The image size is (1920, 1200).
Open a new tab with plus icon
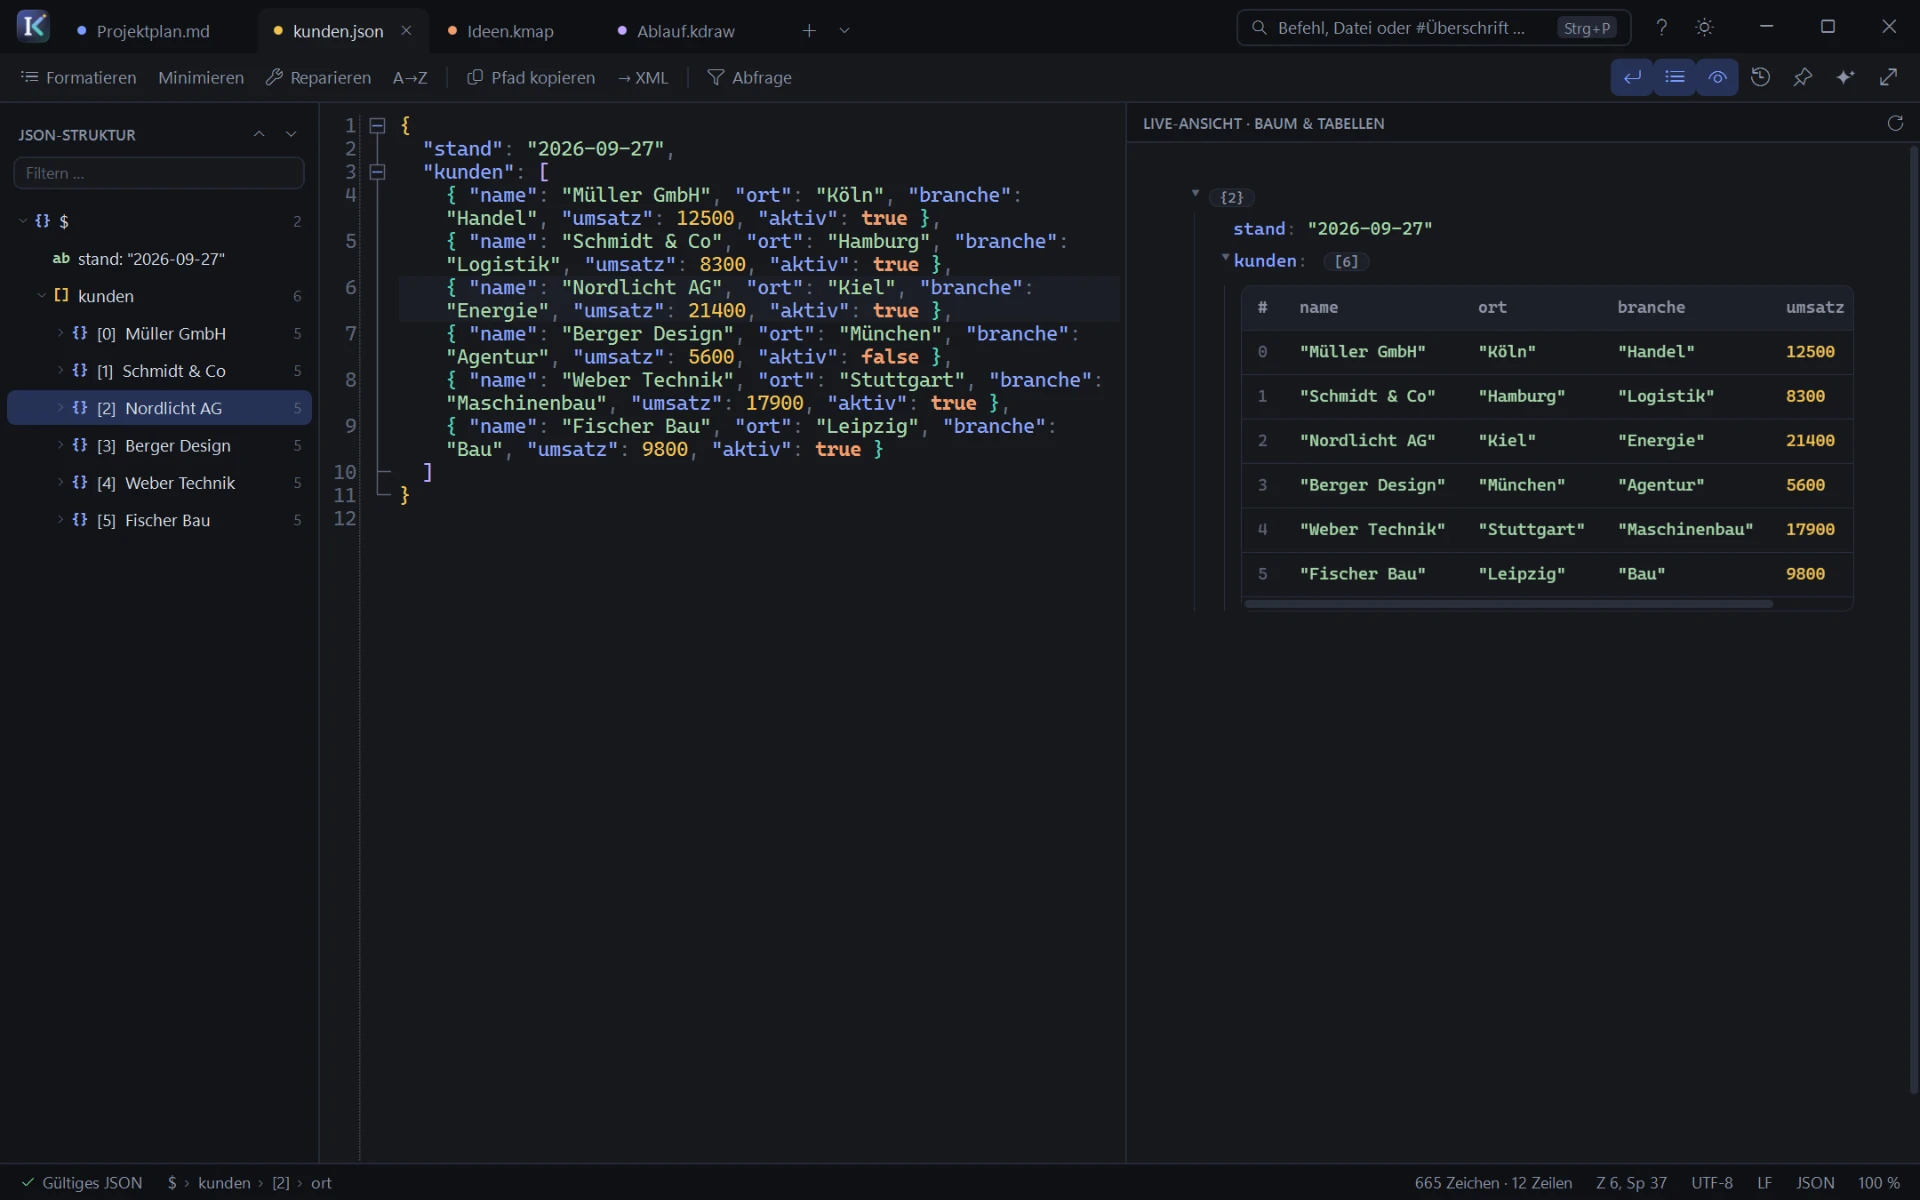pyautogui.click(x=809, y=31)
